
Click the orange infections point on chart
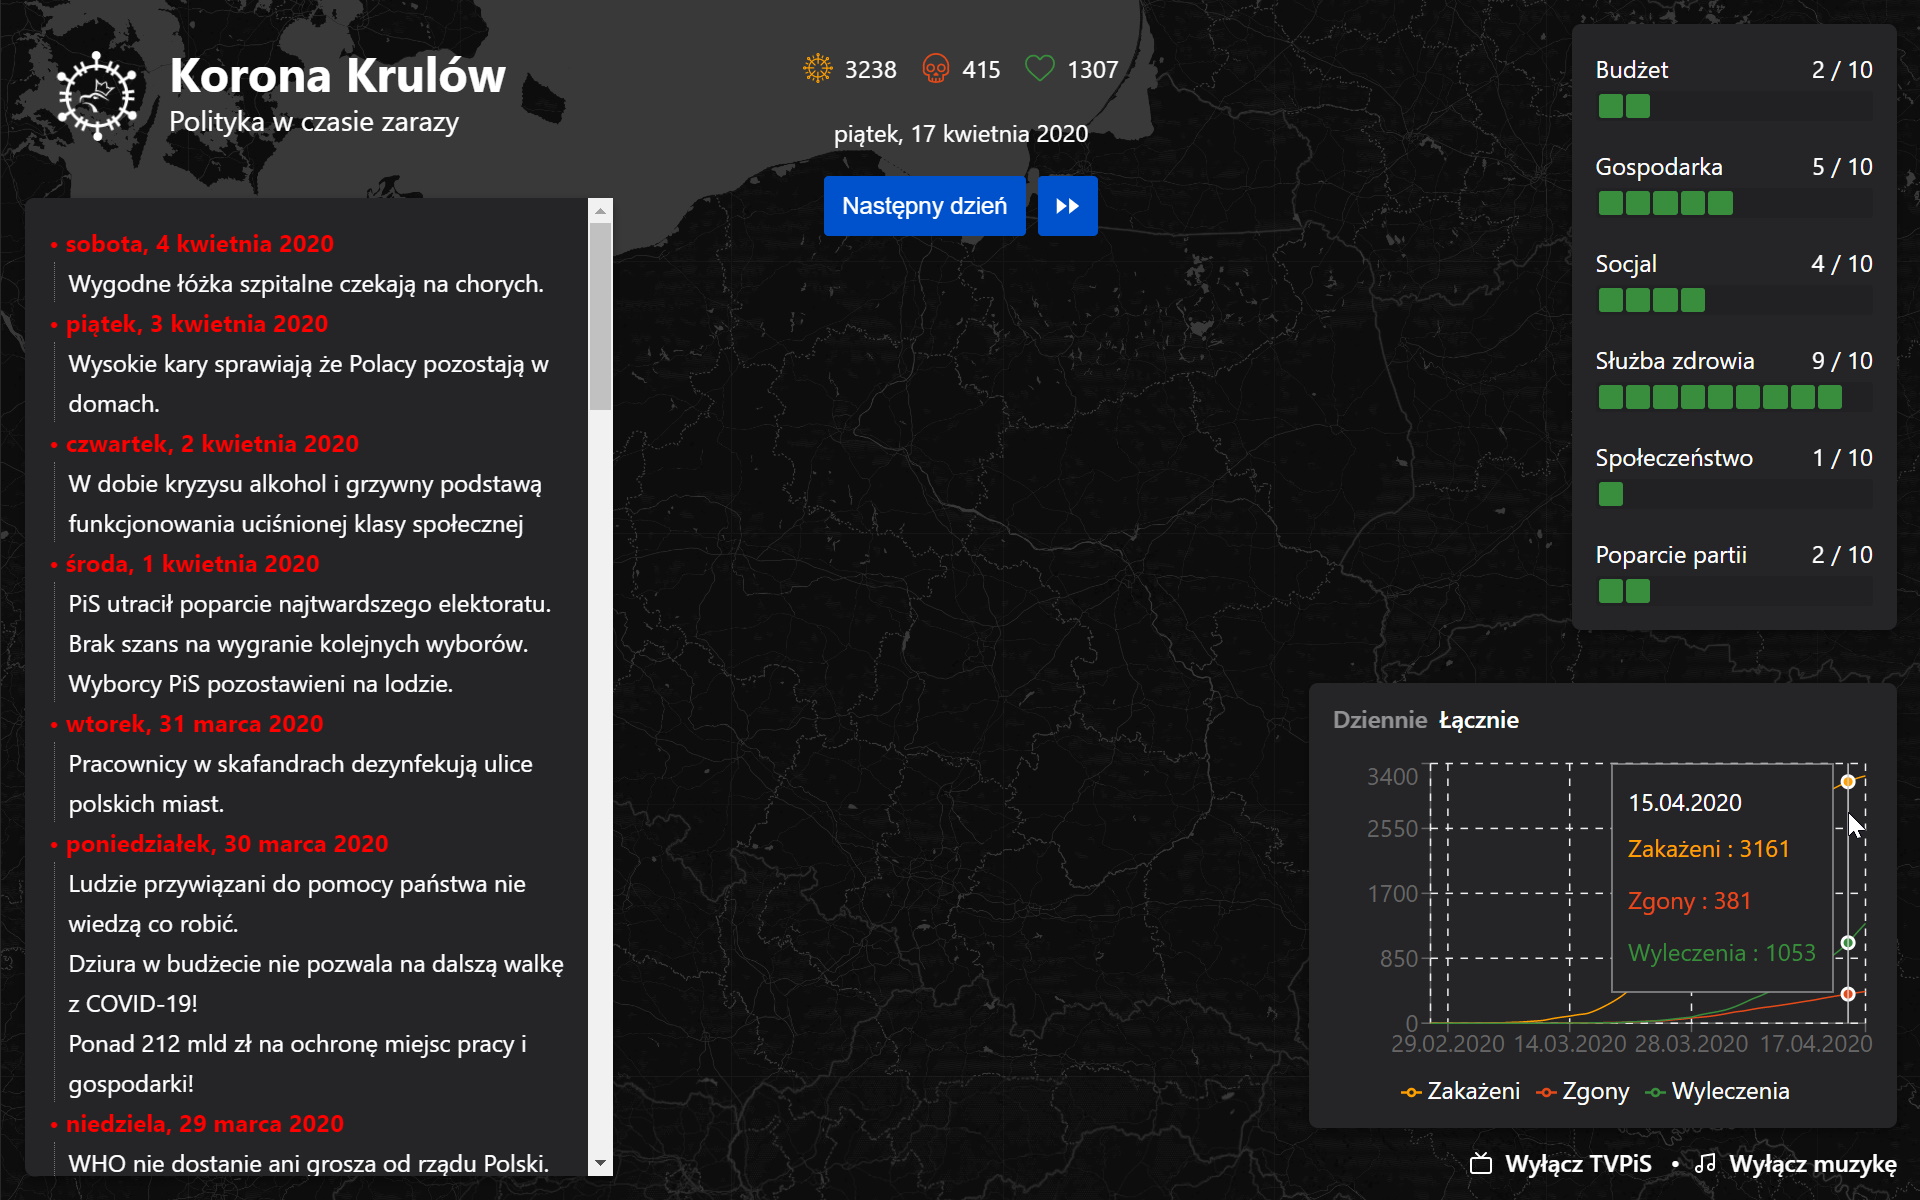pos(1848,782)
